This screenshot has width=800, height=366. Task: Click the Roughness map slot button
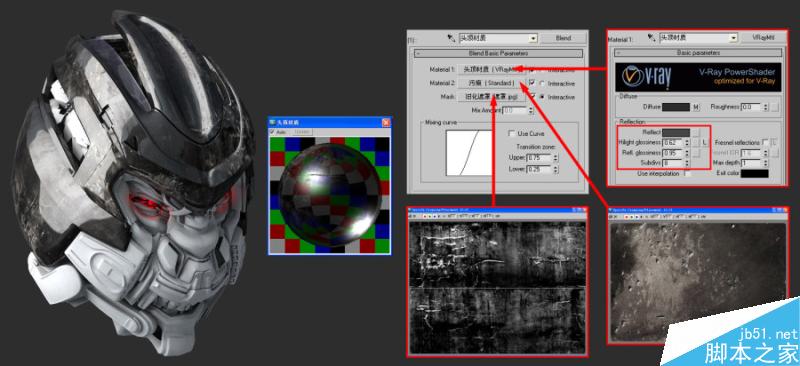click(774, 107)
